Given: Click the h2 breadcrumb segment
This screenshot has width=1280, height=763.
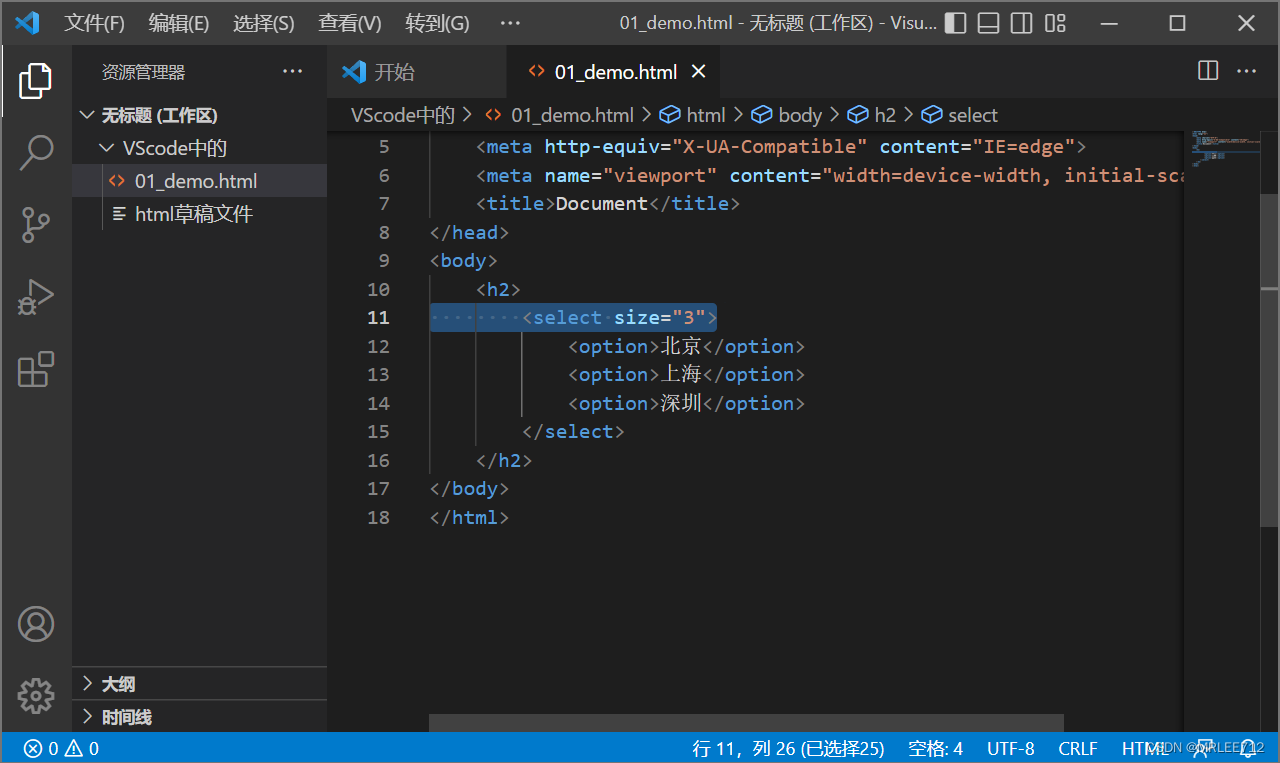Looking at the screenshot, I should [872, 115].
